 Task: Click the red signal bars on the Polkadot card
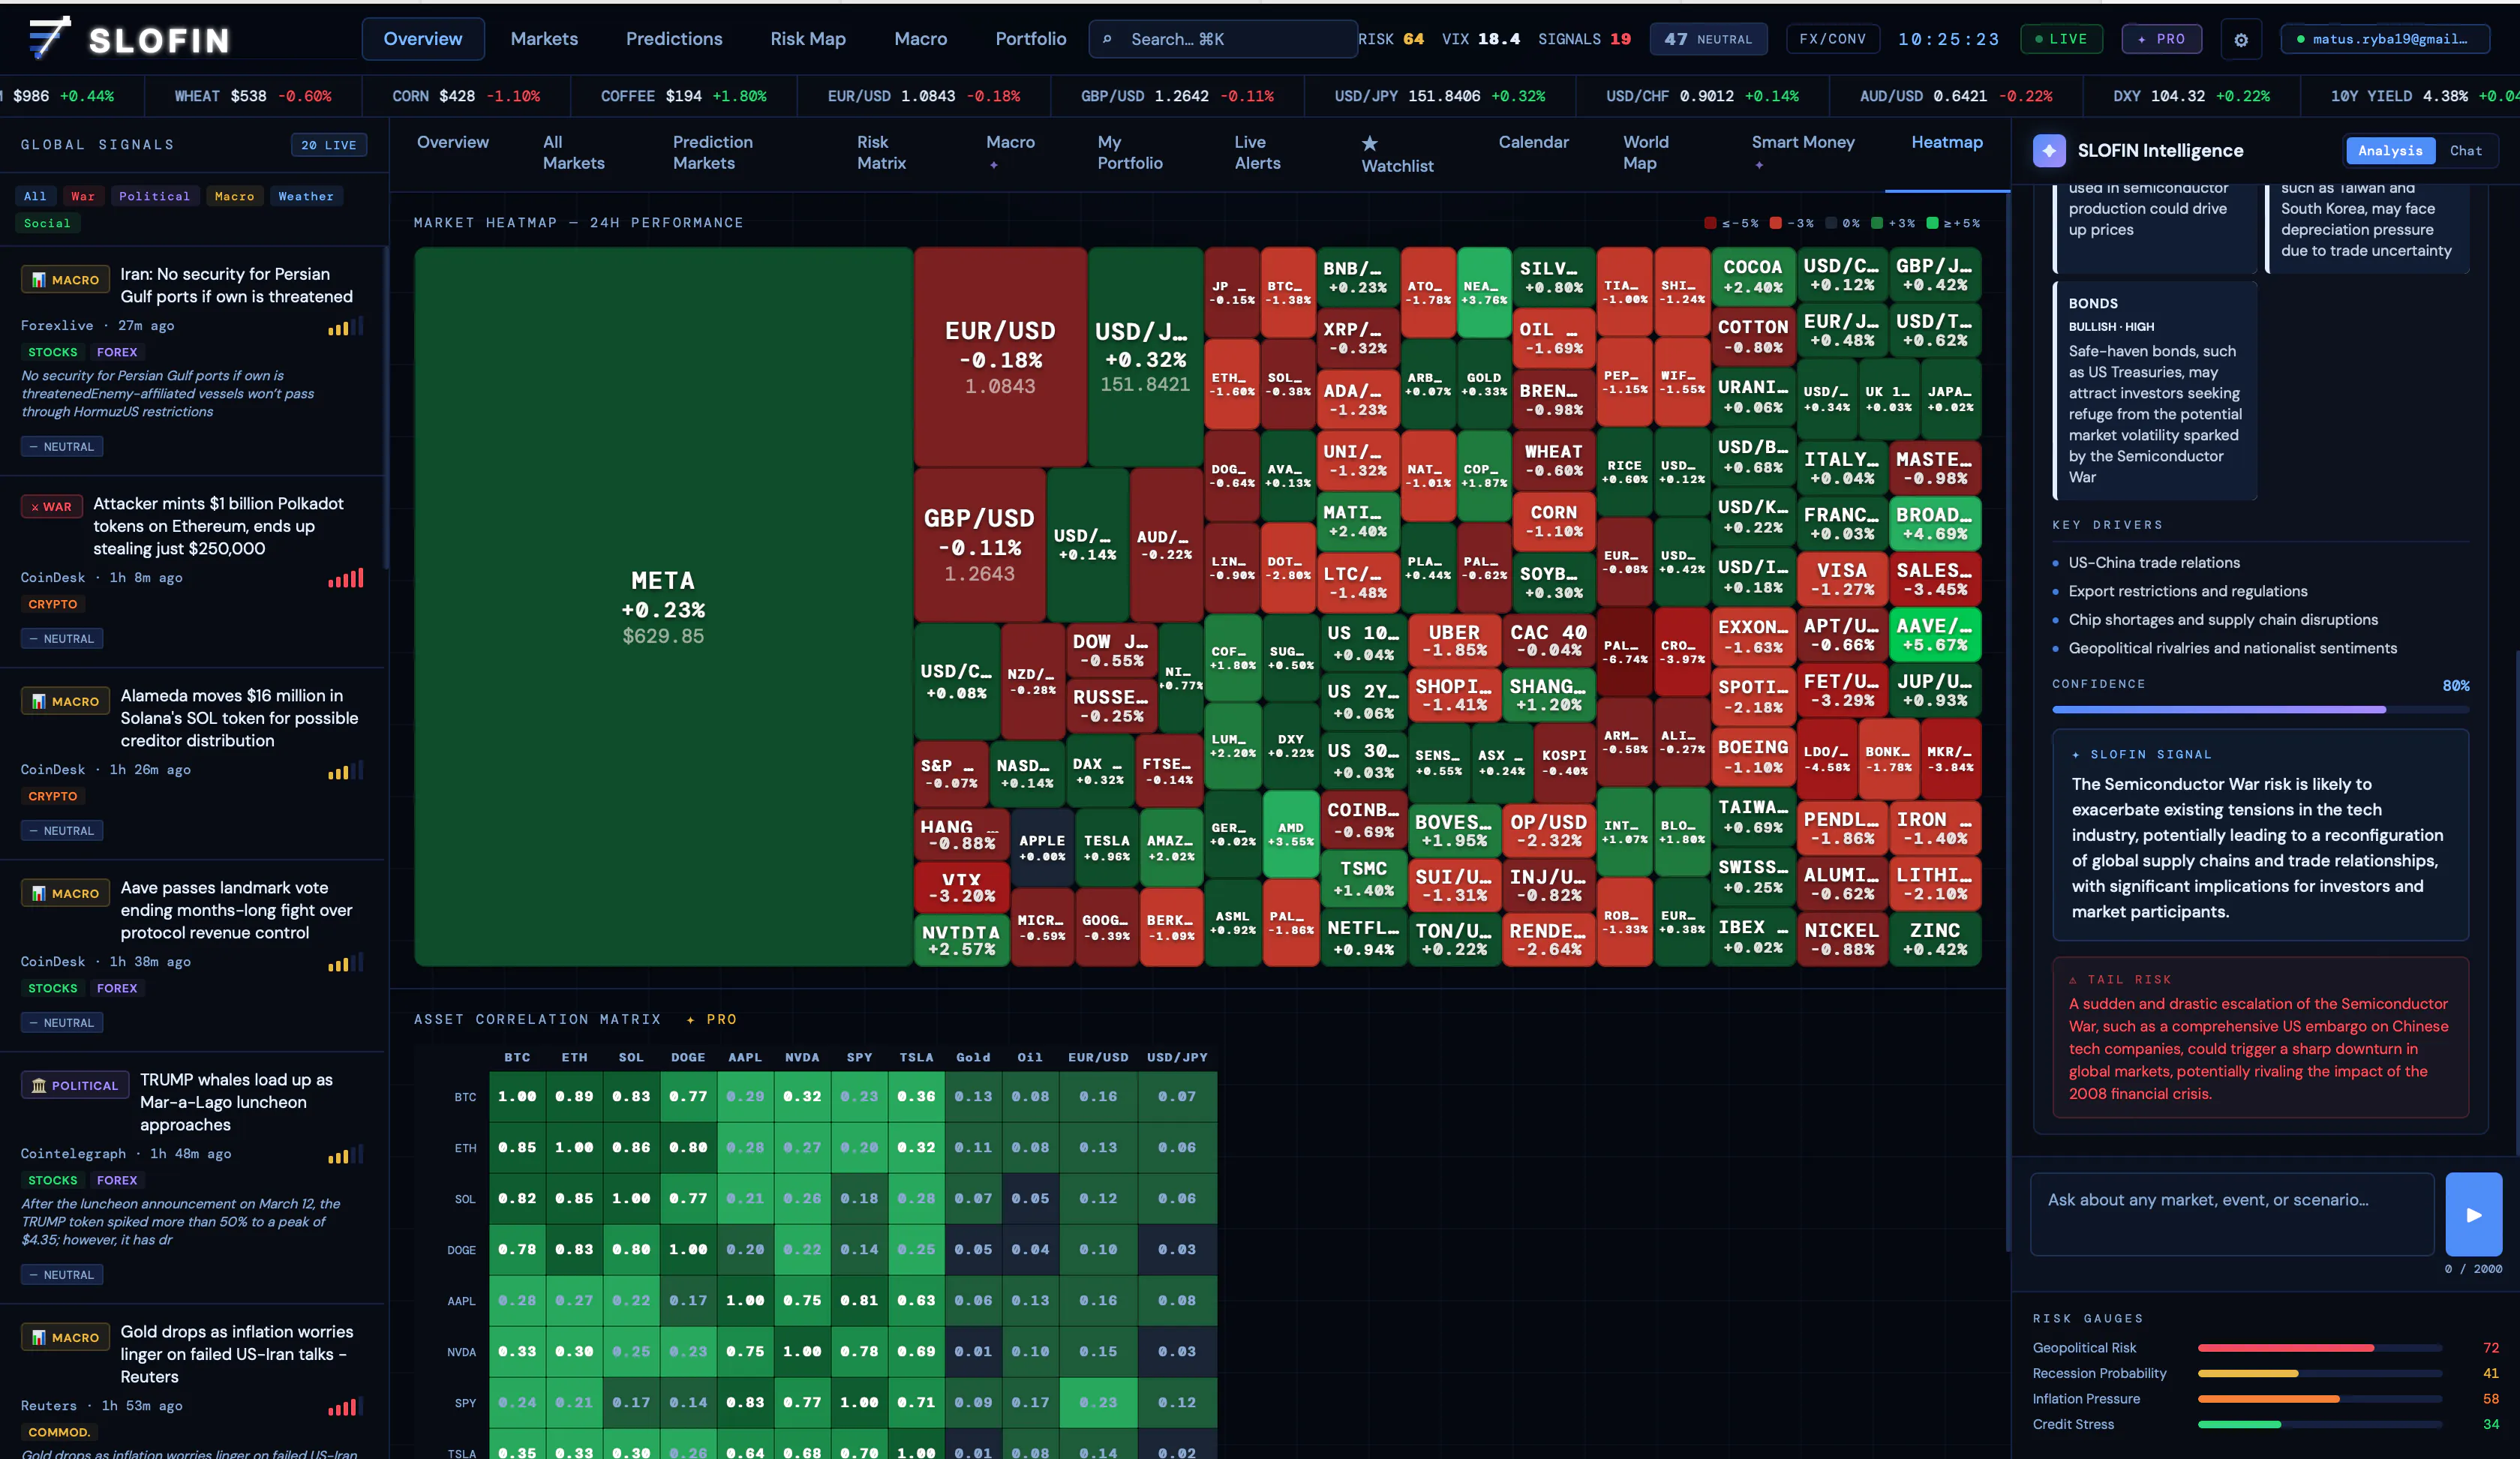pyautogui.click(x=346, y=578)
